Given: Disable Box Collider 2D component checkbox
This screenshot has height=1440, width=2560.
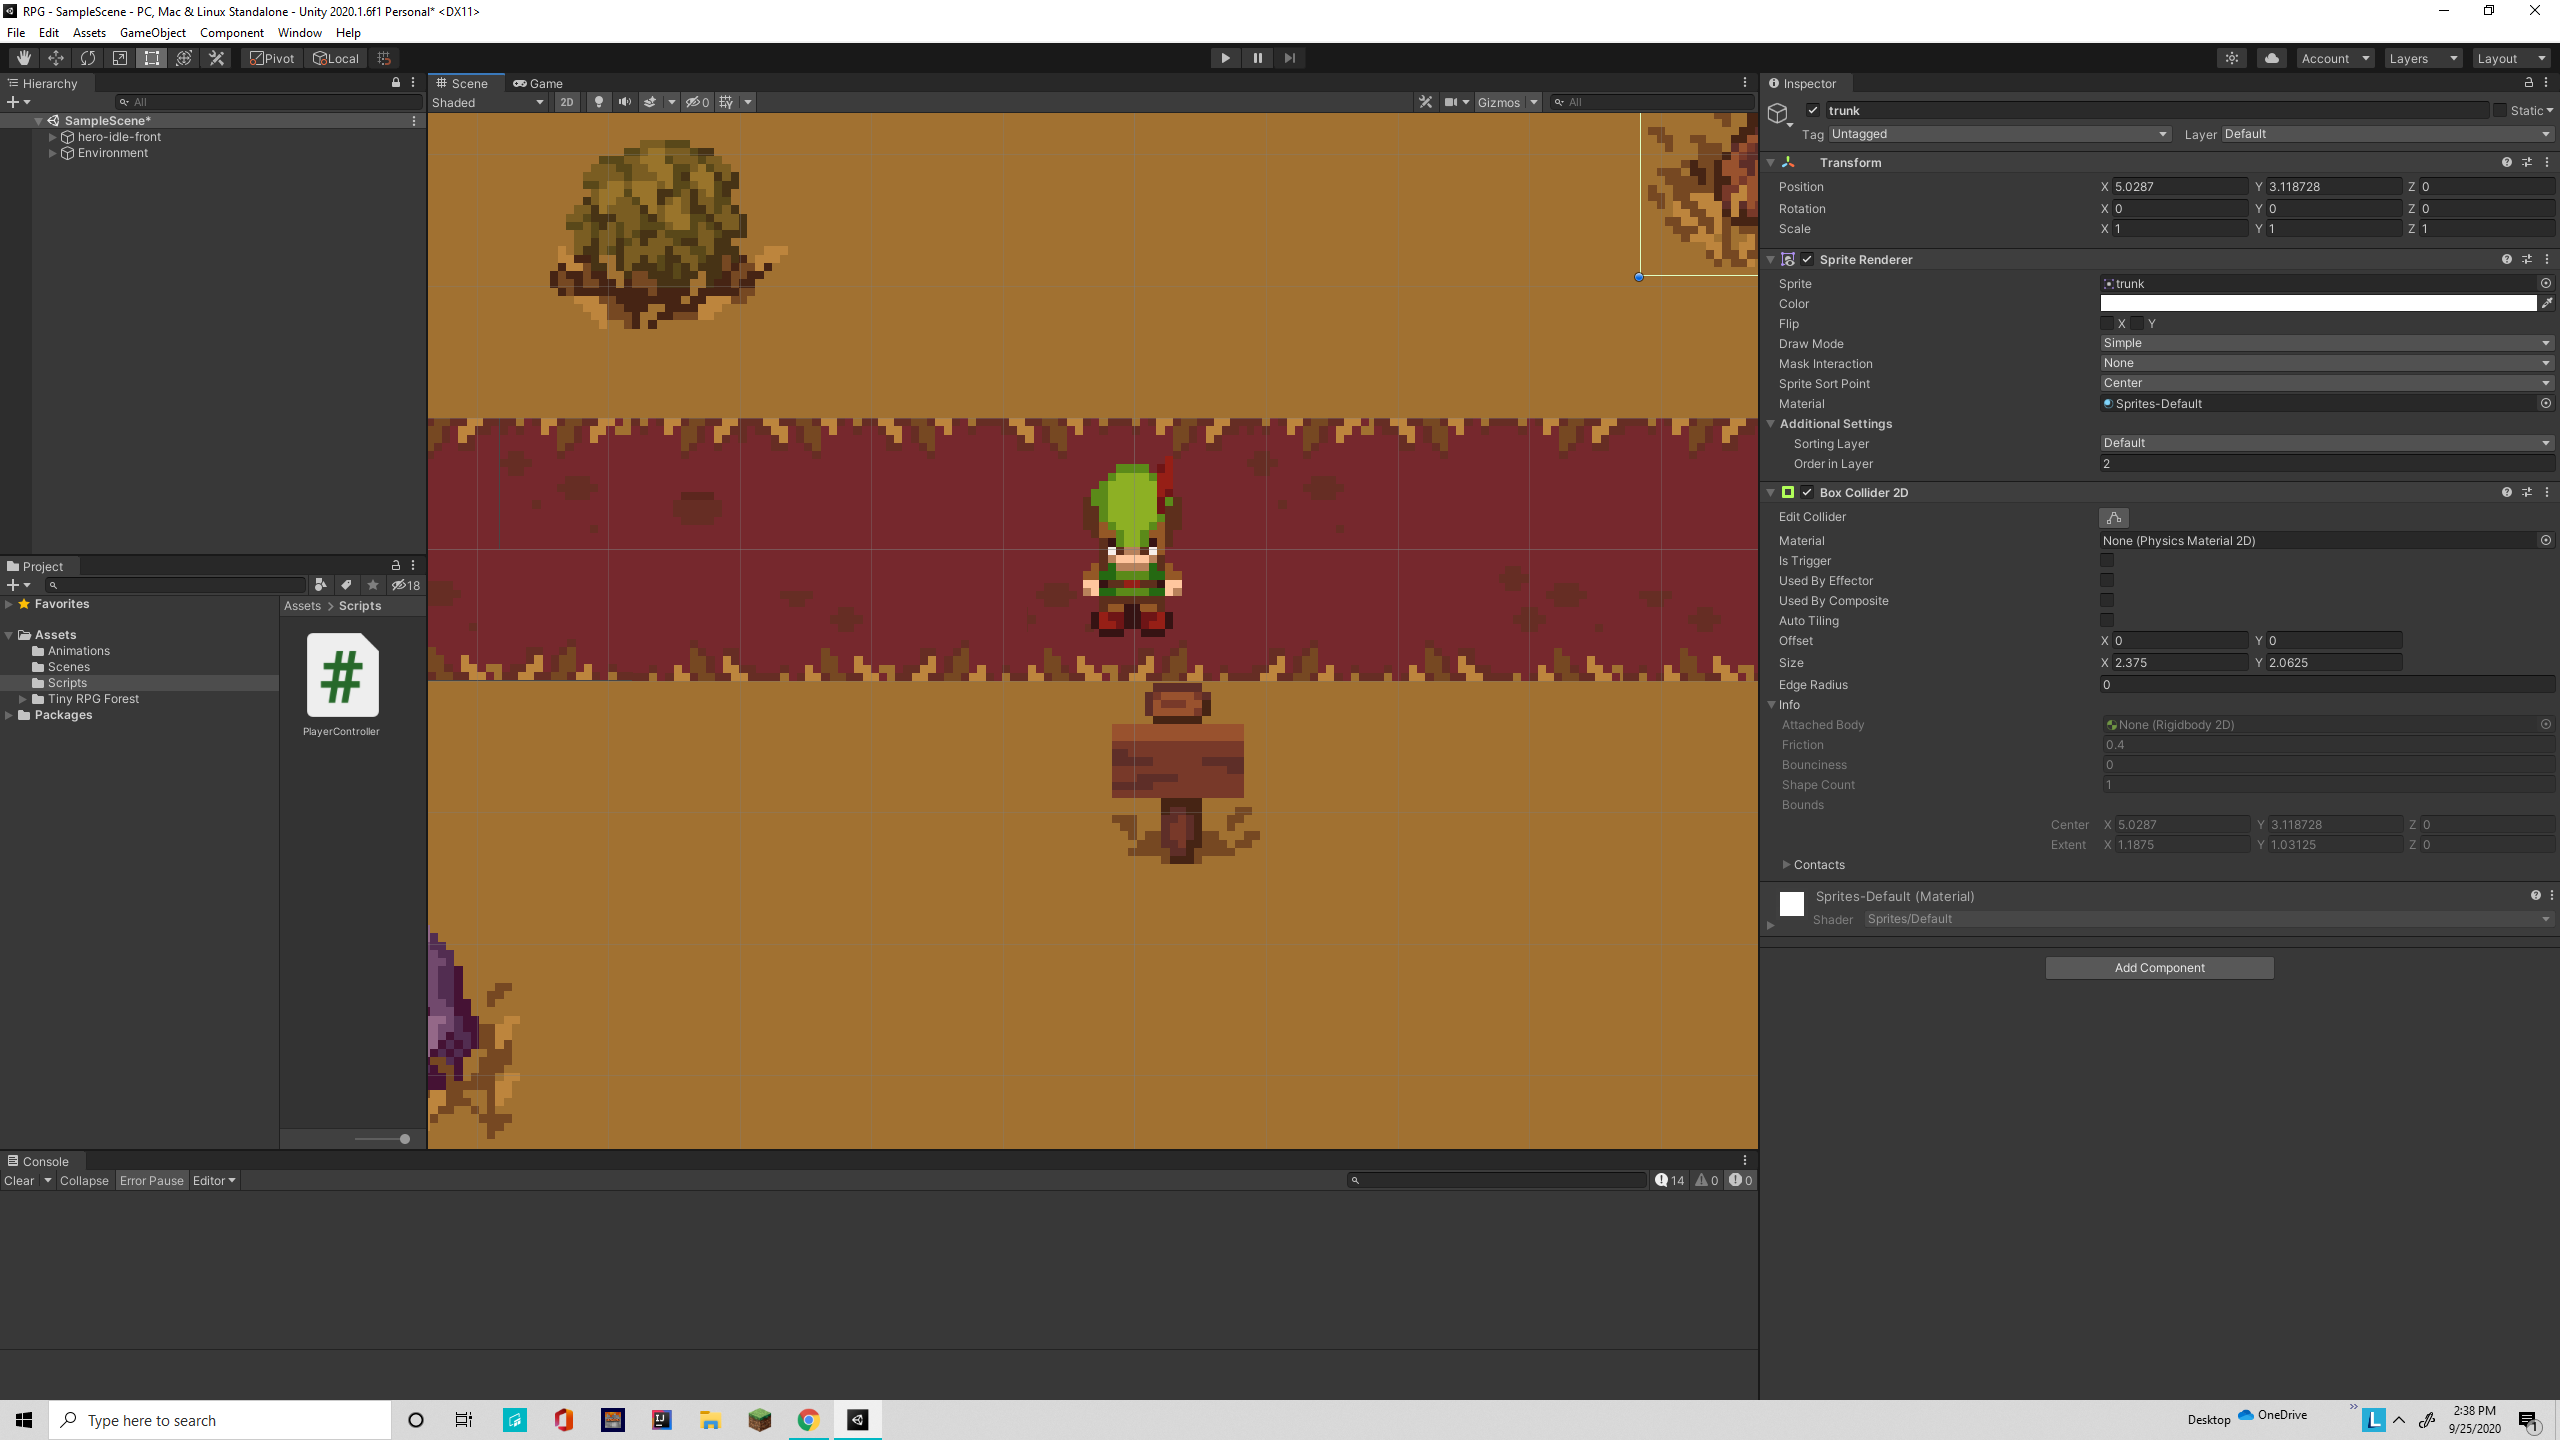Looking at the screenshot, I should [x=1807, y=492].
